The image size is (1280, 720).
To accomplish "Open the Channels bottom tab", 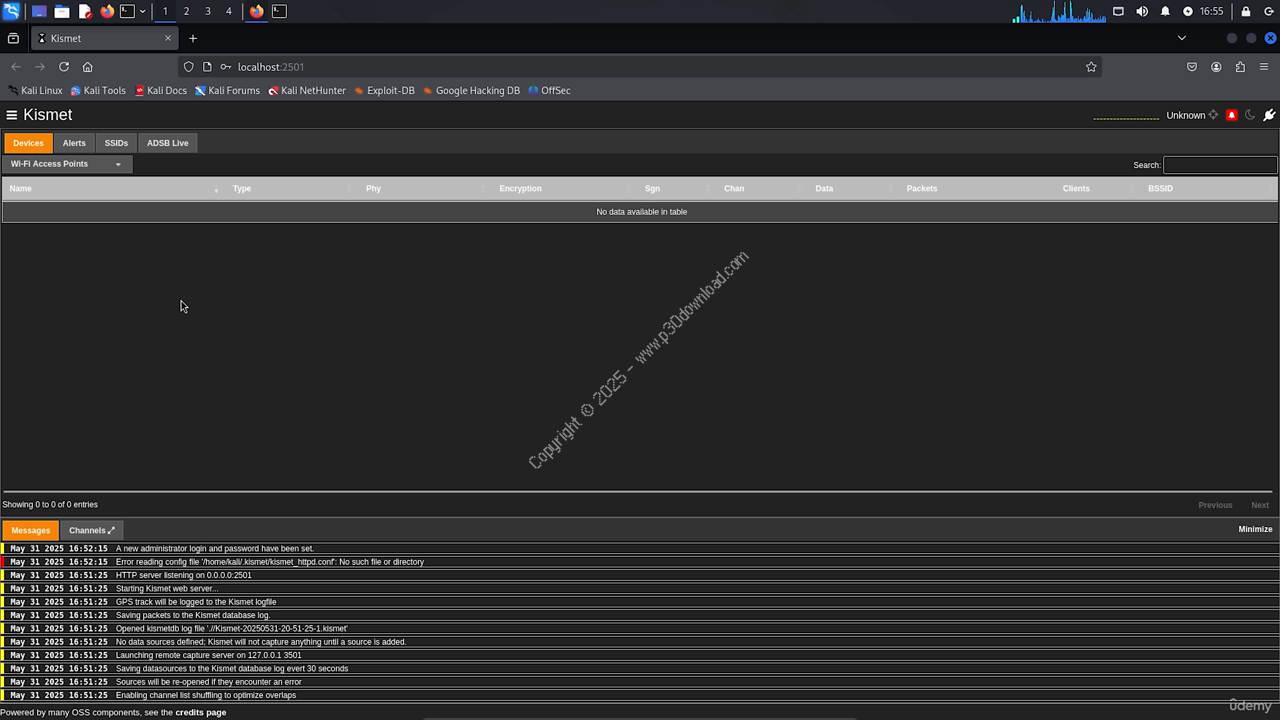I will pos(92,531).
